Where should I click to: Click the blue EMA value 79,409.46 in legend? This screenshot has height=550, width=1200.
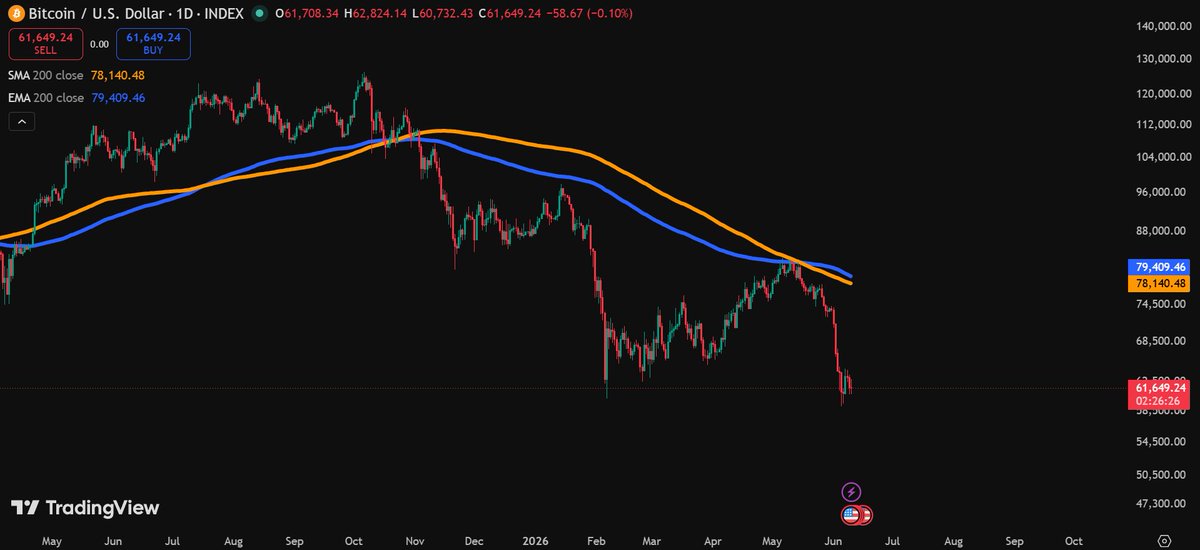coord(118,98)
